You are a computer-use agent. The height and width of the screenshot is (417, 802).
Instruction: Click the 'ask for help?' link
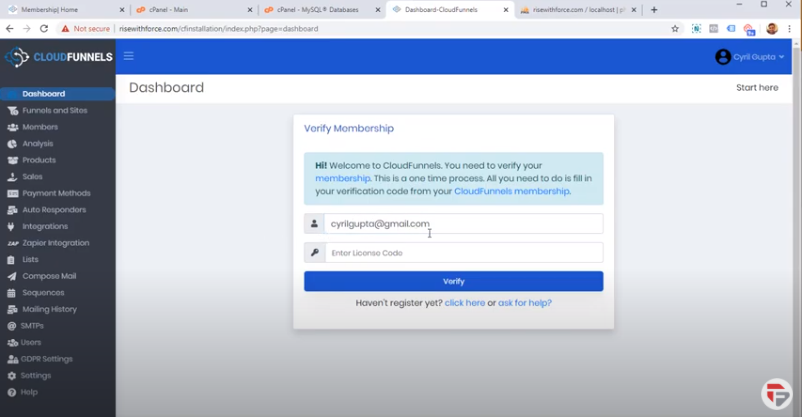tap(525, 303)
